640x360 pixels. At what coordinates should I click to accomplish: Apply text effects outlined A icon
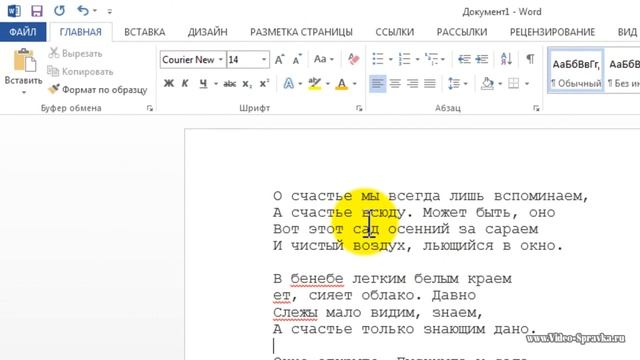tap(289, 84)
